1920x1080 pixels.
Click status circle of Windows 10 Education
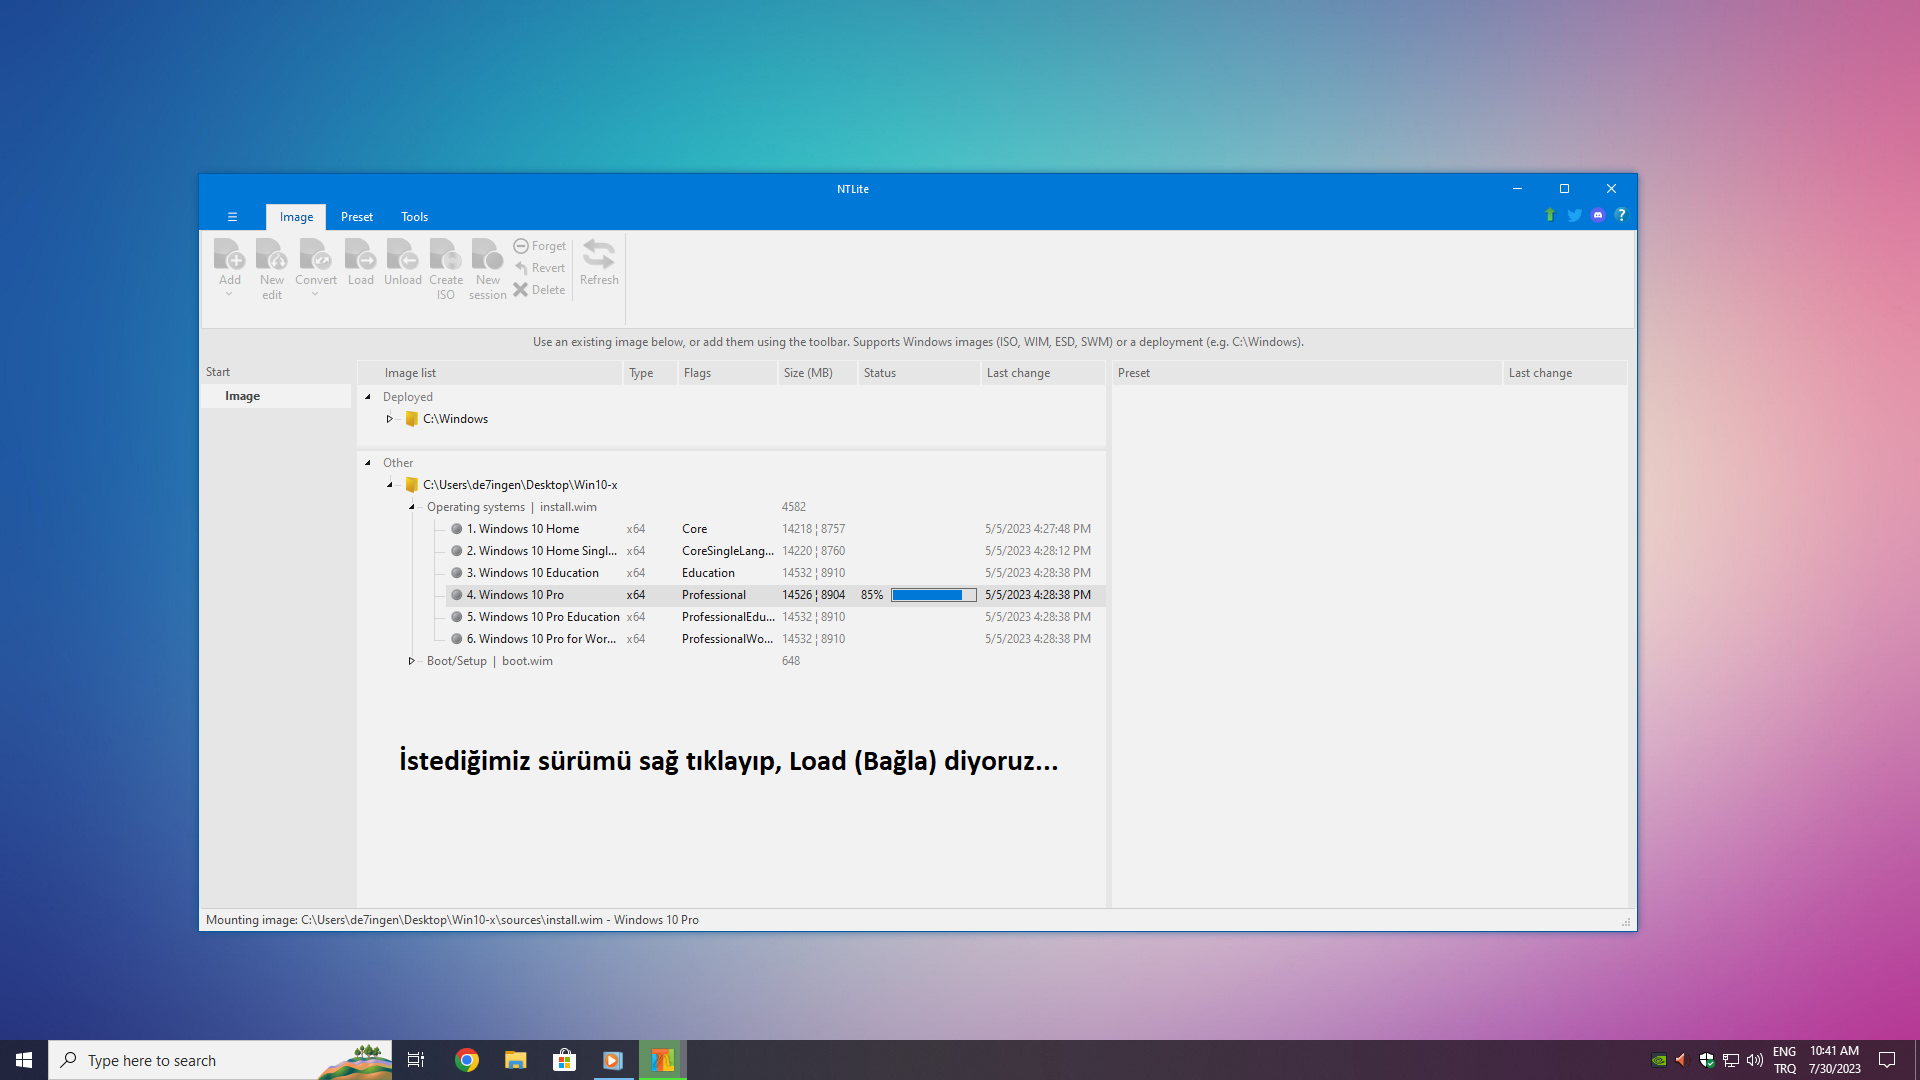pyautogui.click(x=457, y=573)
